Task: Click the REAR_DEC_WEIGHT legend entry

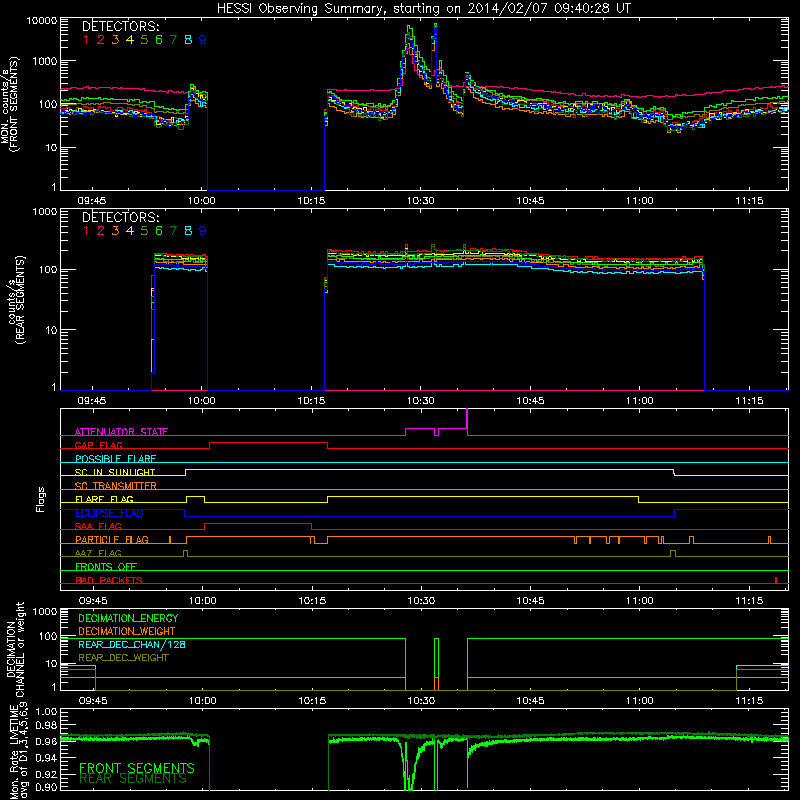Action: [x=123, y=658]
